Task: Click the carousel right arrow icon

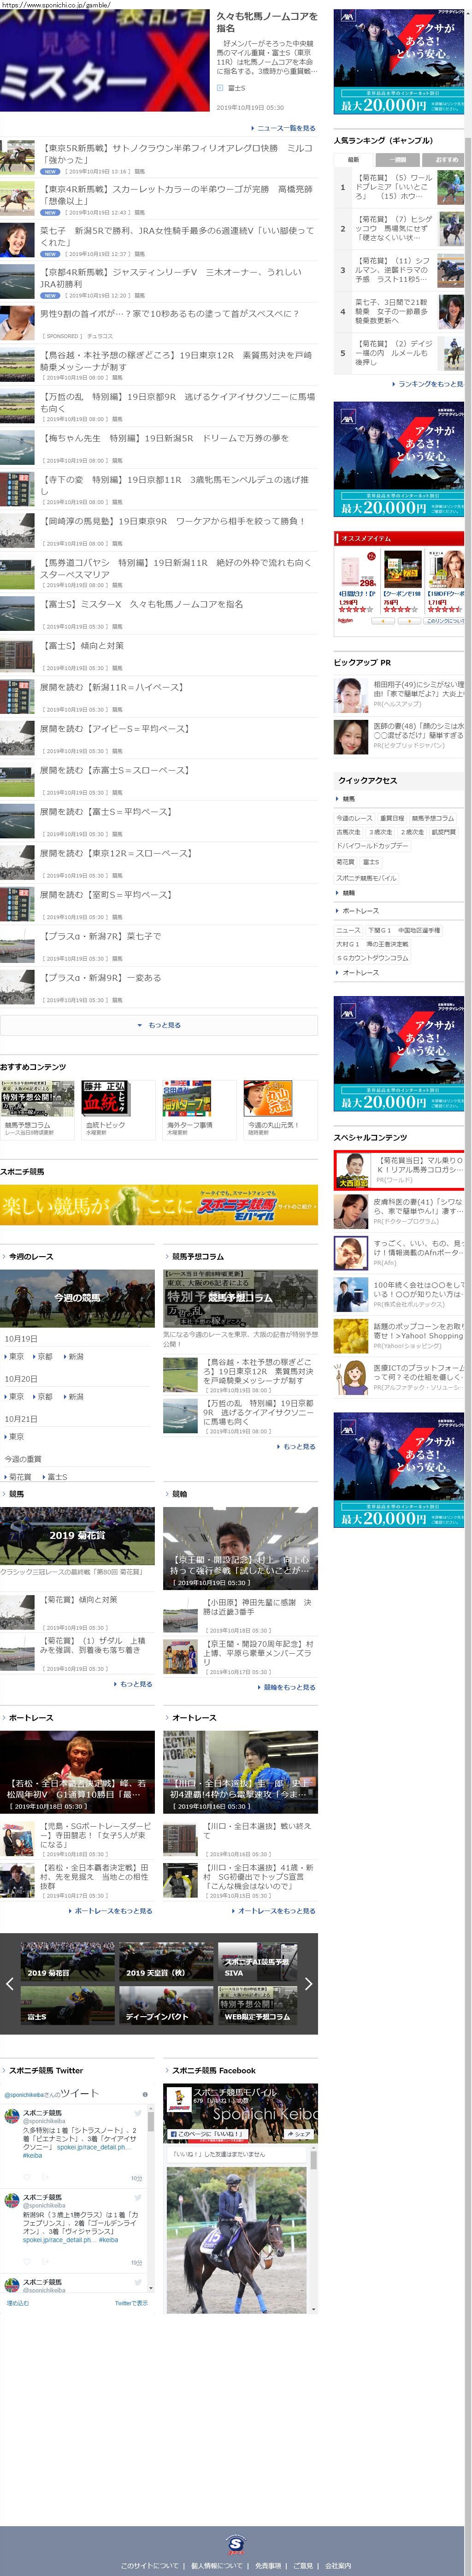Action: click(308, 1983)
